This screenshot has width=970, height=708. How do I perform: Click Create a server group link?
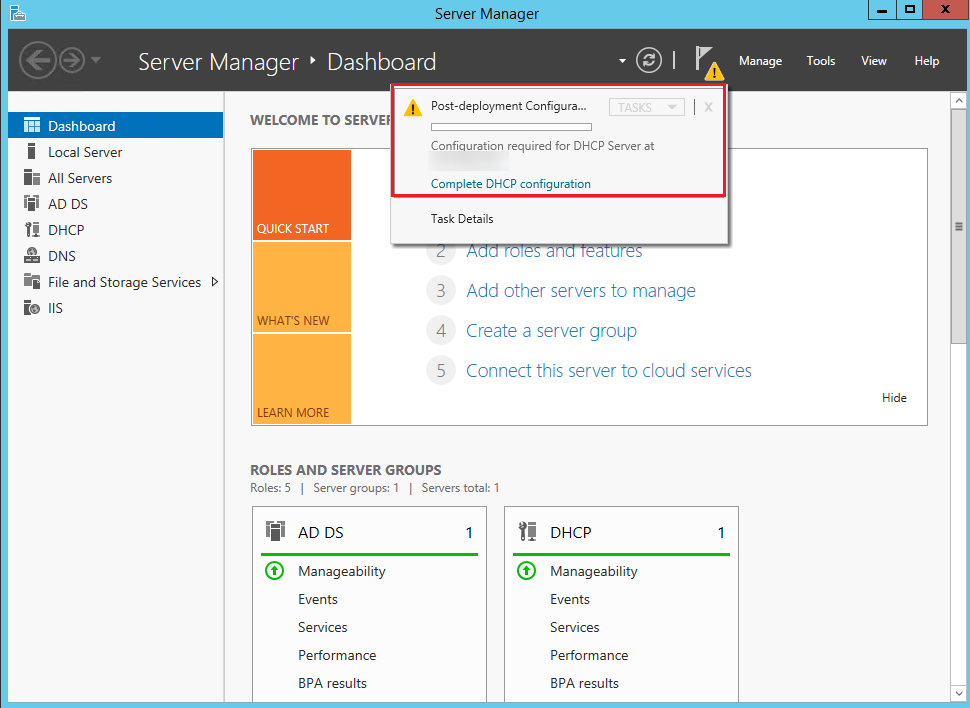point(551,331)
